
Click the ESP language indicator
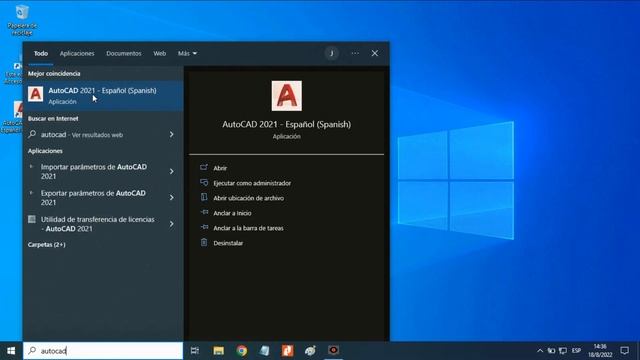click(x=576, y=351)
